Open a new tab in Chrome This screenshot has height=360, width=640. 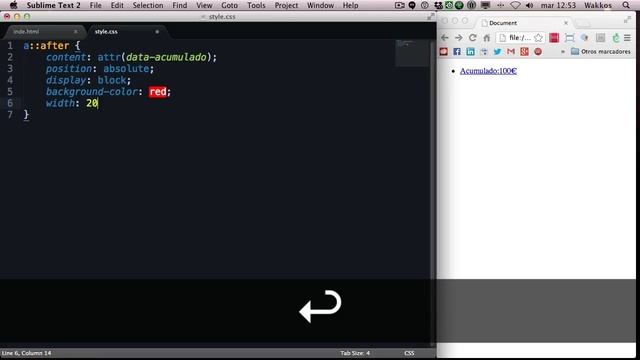coord(583,23)
